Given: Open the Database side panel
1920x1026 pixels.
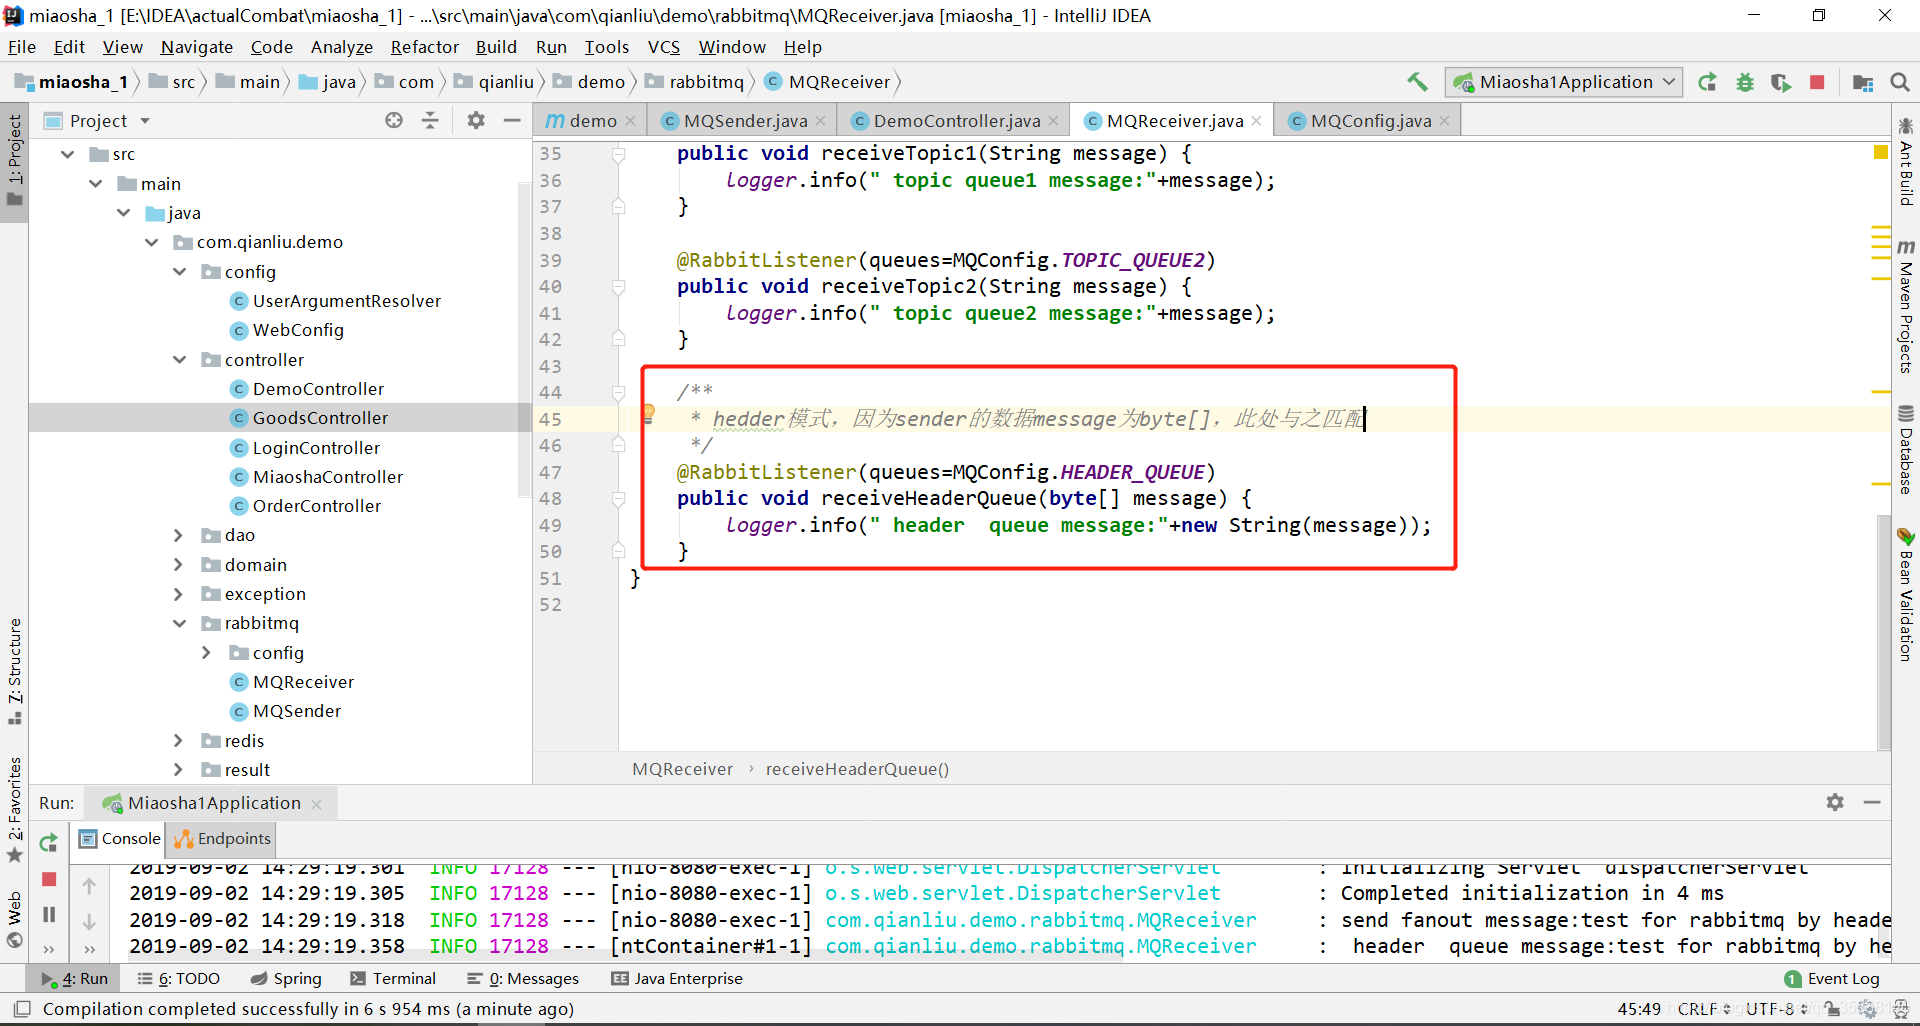Looking at the screenshot, I should tap(1905, 450).
